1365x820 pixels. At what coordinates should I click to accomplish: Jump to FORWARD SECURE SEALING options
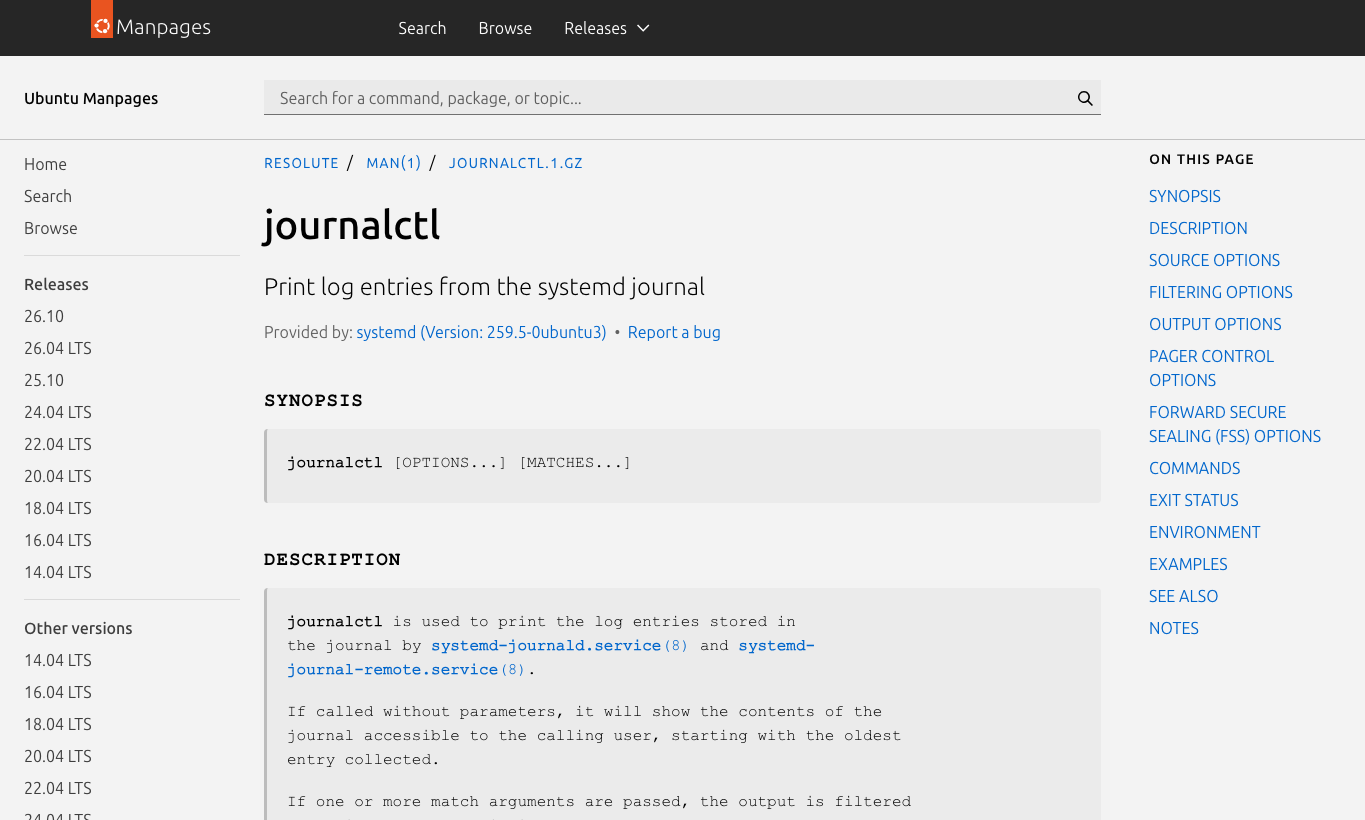coord(1235,424)
